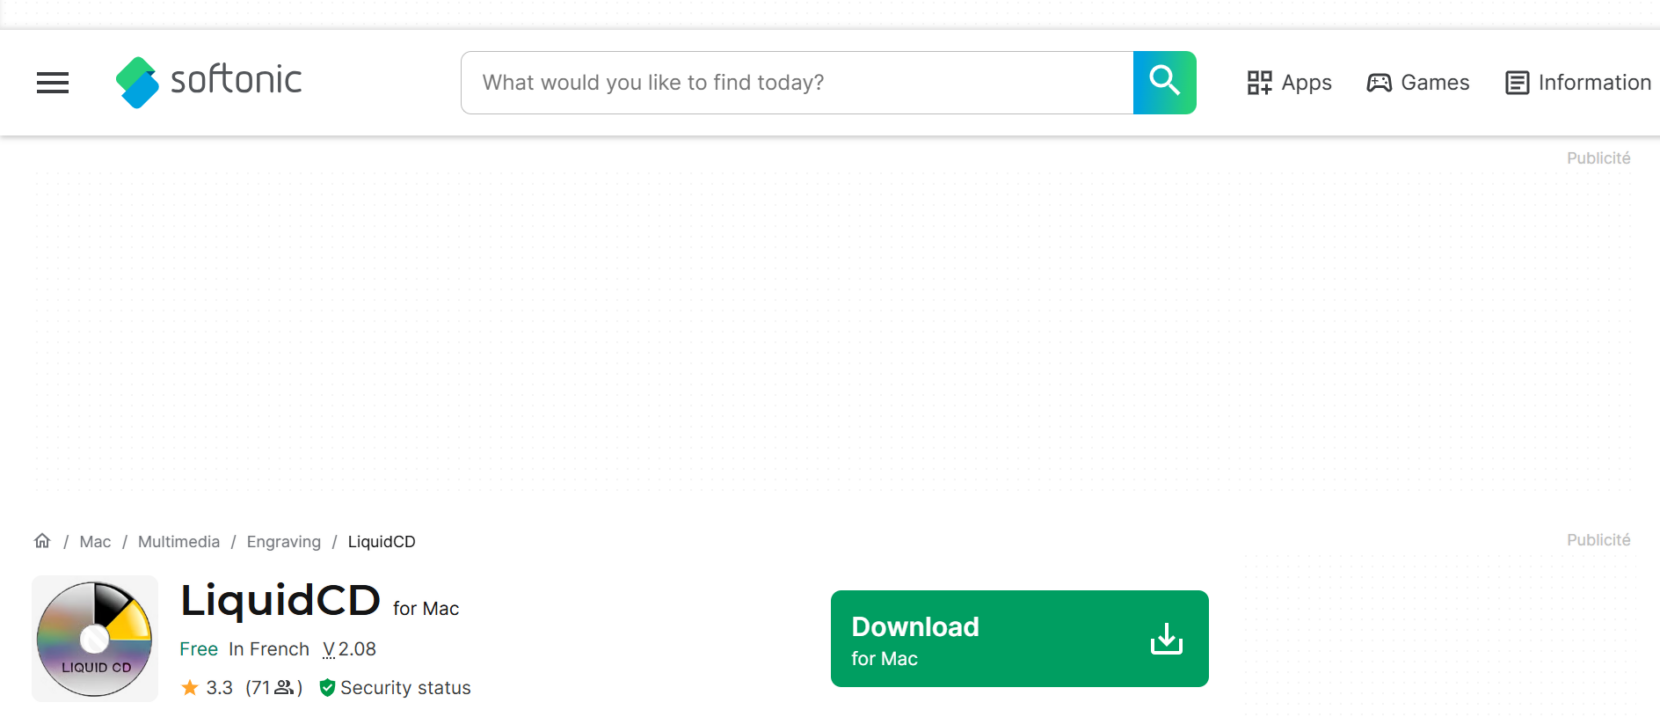The image size is (1660, 717).
Task: Open the Information menu
Action: click(1578, 83)
